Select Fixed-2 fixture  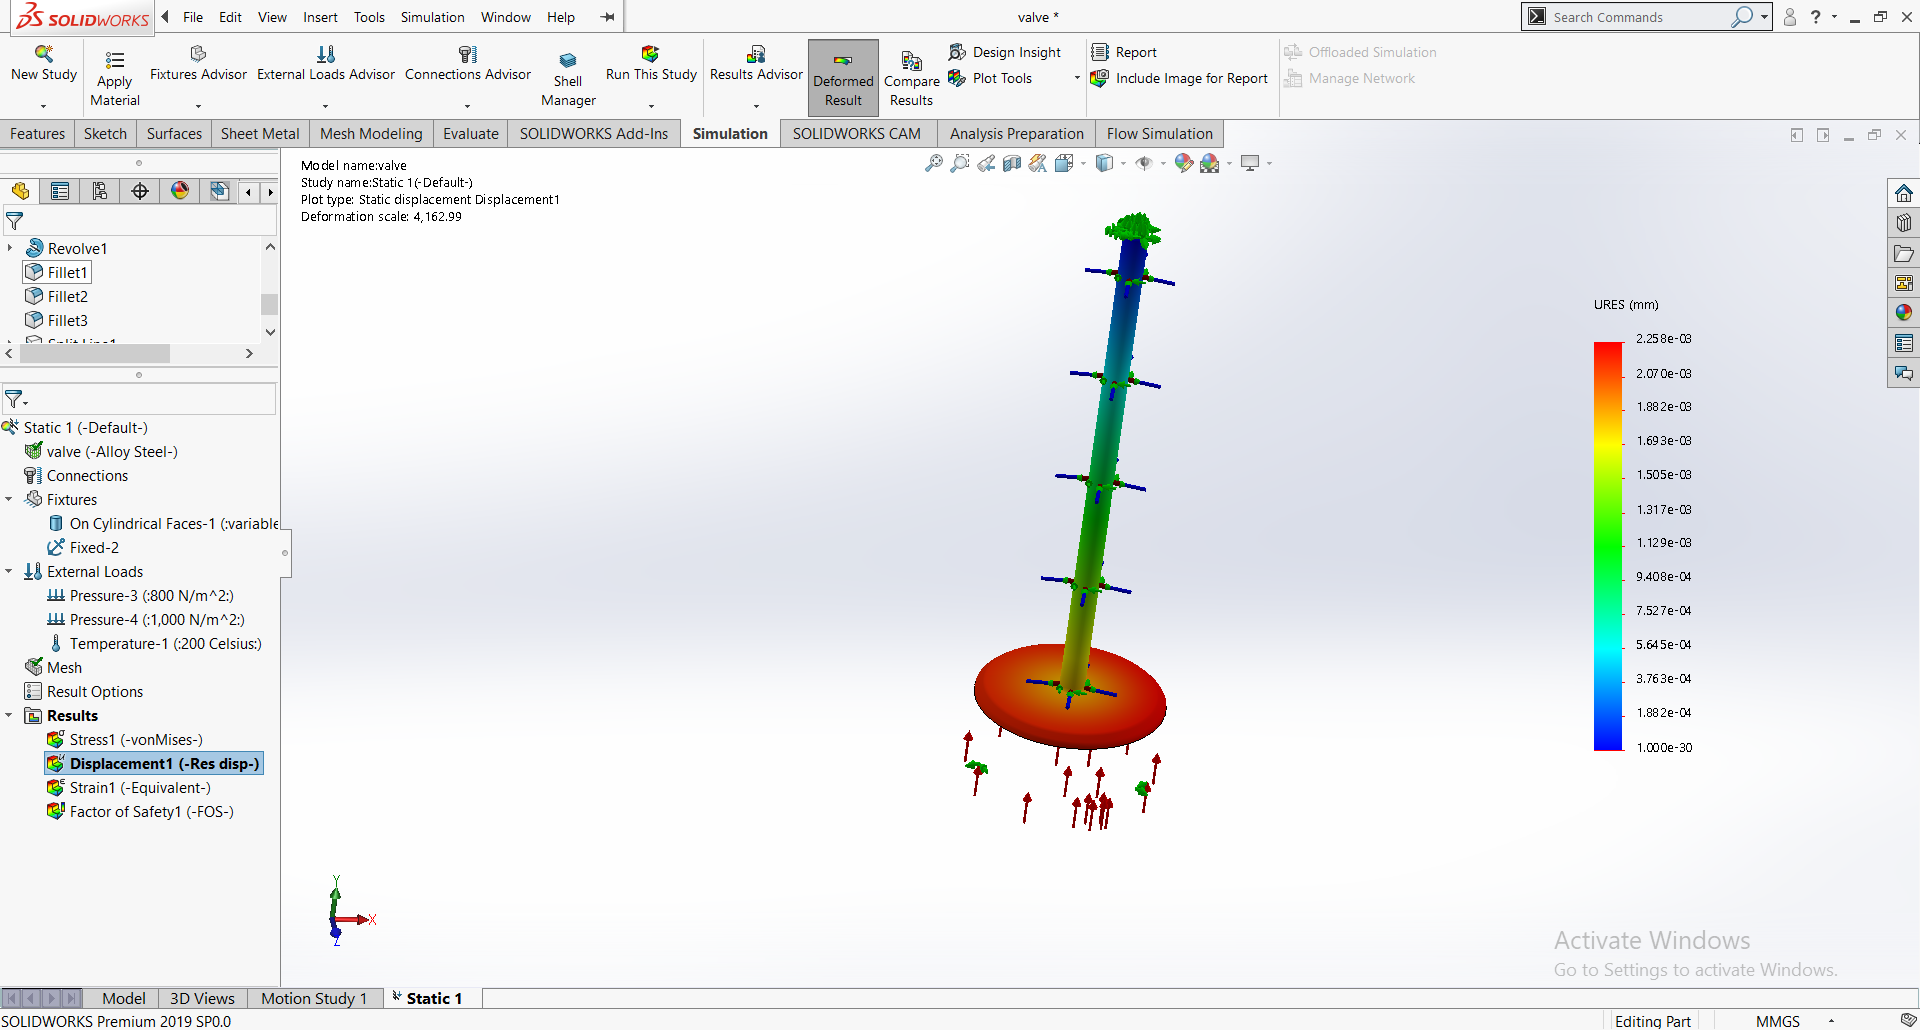[x=83, y=547]
